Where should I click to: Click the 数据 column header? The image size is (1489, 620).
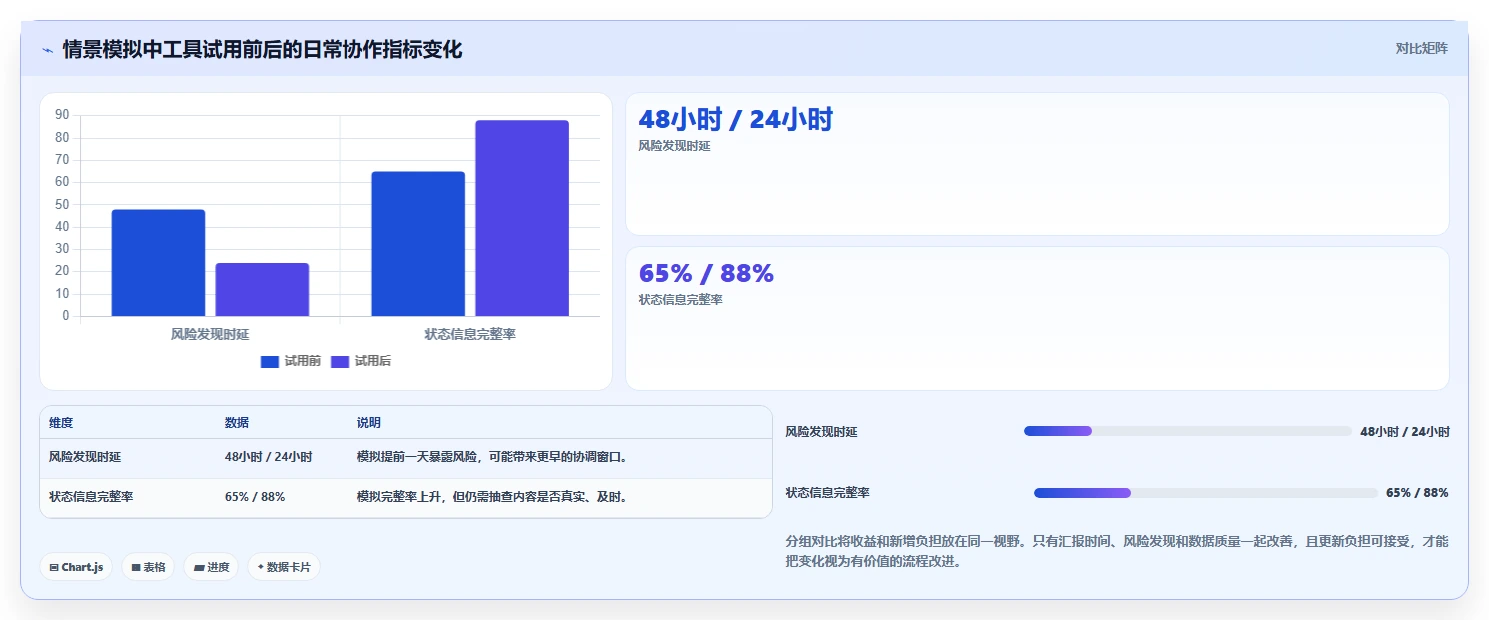click(x=237, y=423)
